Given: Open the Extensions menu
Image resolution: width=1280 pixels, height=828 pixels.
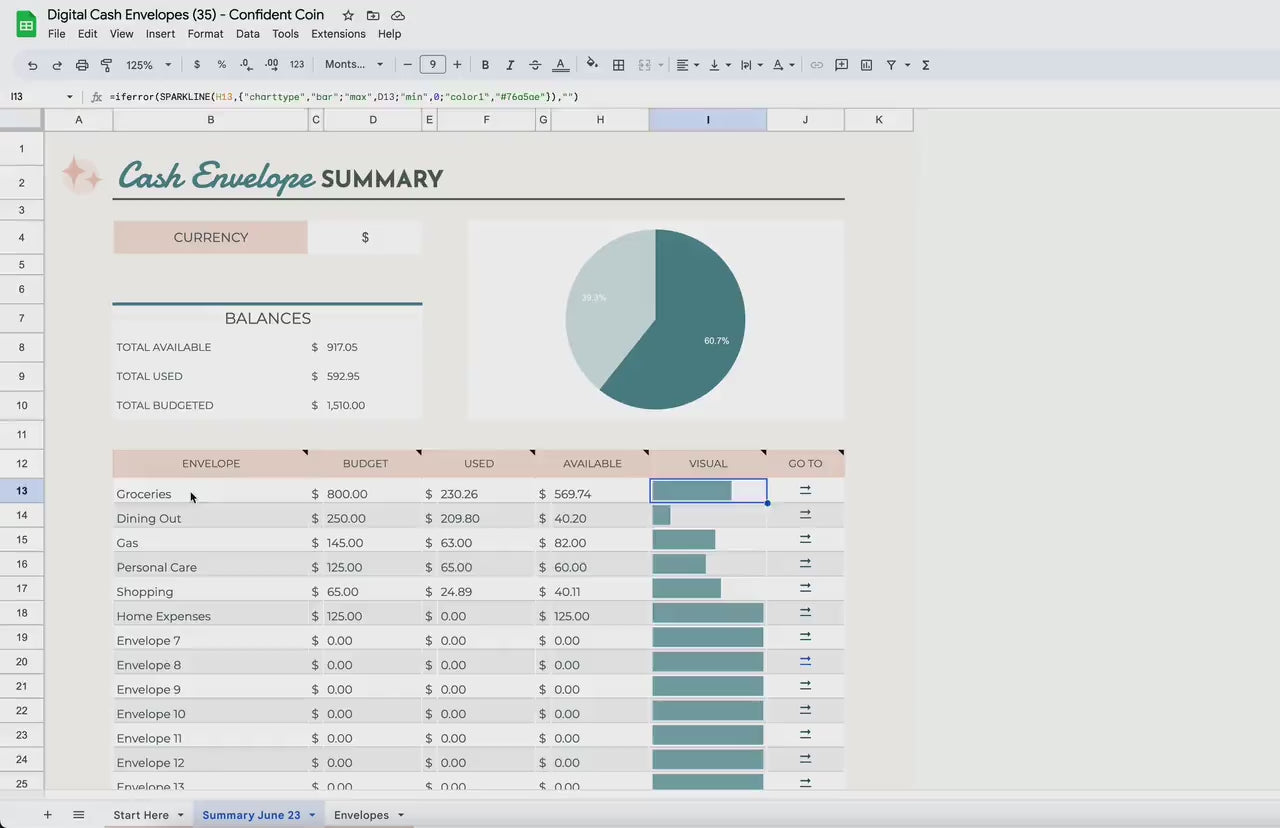Looking at the screenshot, I should pyautogui.click(x=338, y=34).
